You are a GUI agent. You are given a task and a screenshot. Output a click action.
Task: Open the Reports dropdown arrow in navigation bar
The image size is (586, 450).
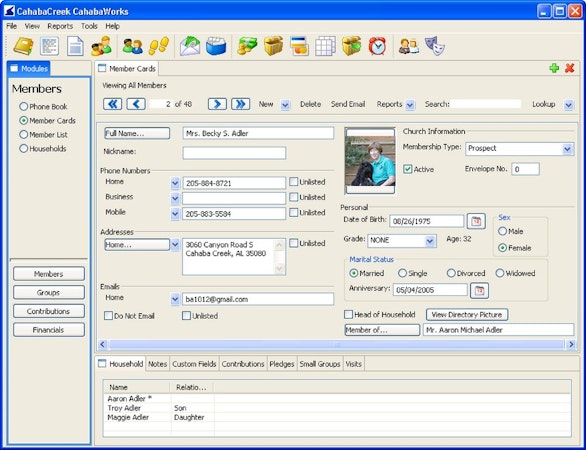click(x=410, y=105)
